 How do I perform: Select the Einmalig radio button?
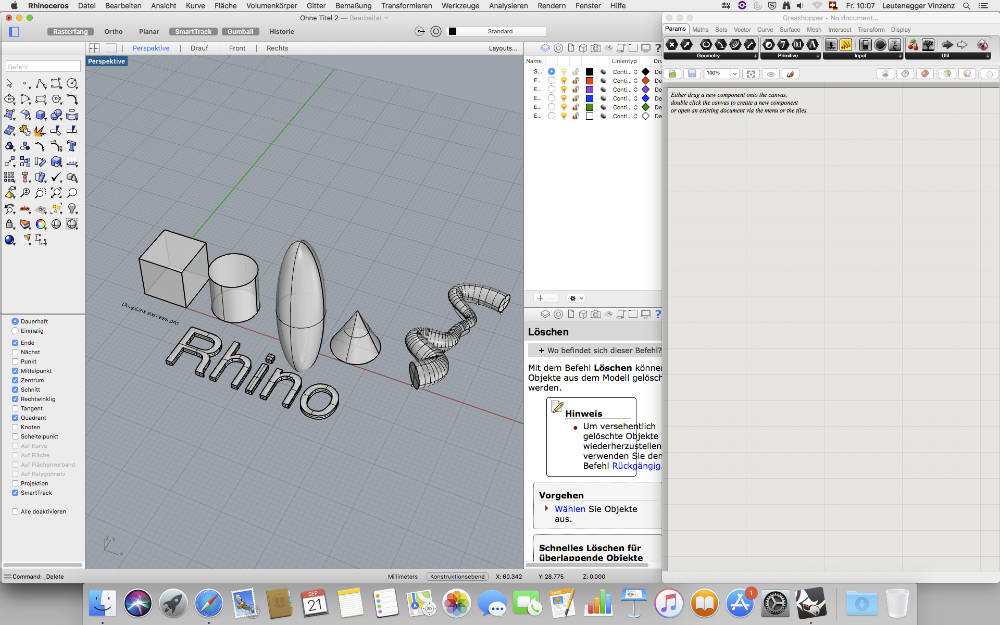(15, 331)
